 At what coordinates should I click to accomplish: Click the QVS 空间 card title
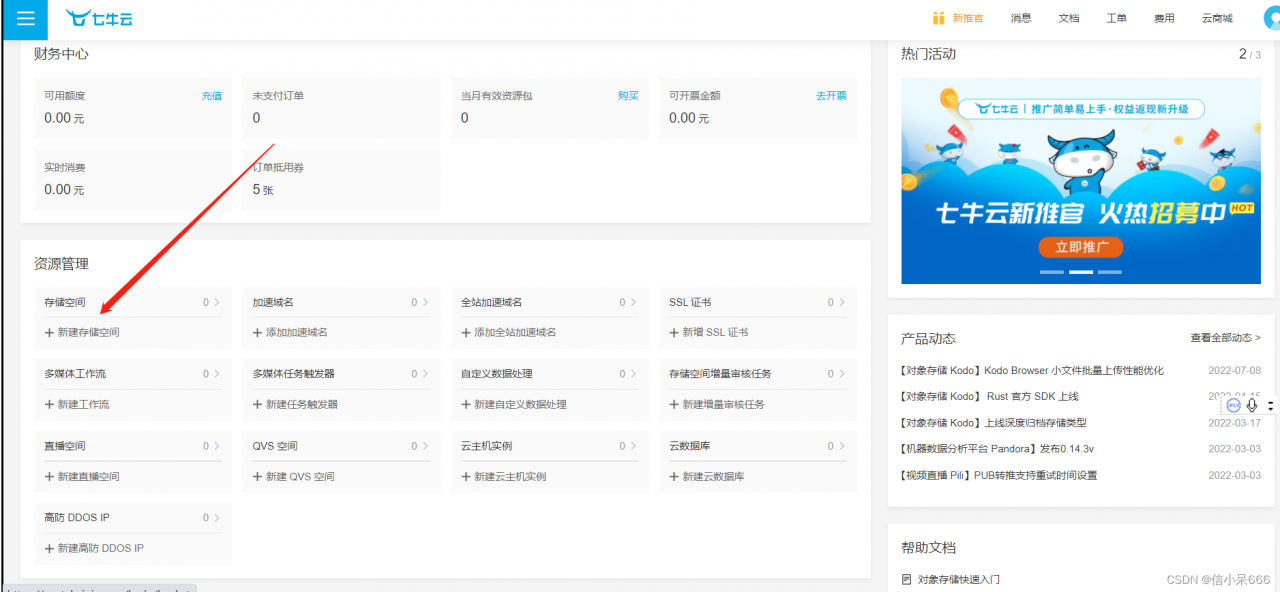click(275, 446)
